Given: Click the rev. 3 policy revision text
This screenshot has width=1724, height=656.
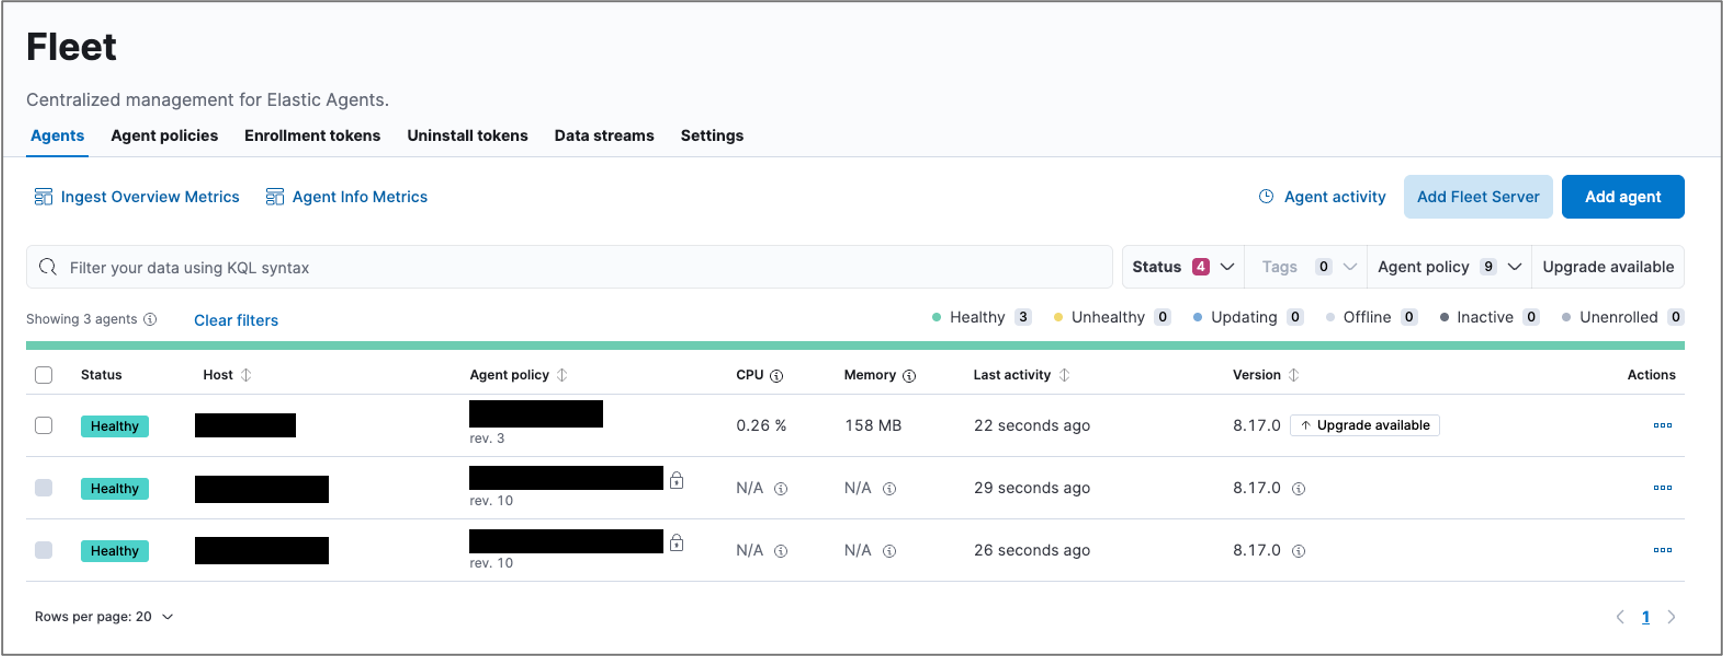Looking at the screenshot, I should (x=487, y=438).
